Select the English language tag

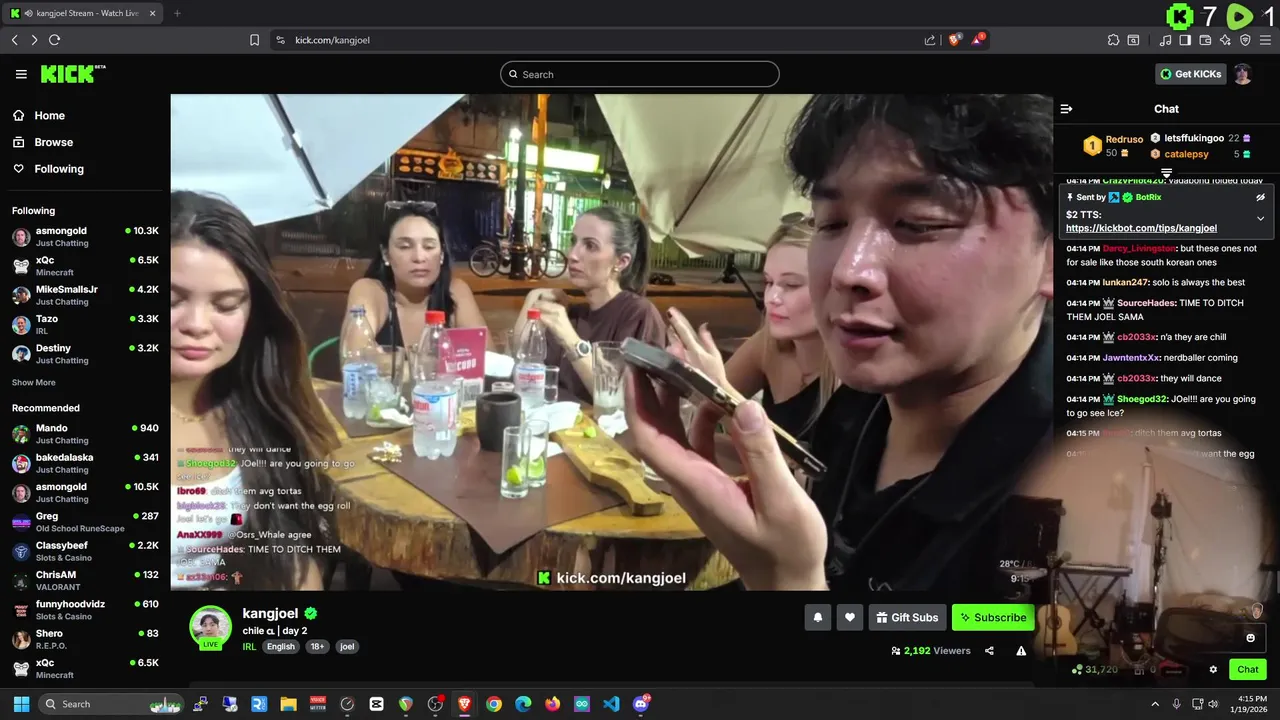[280, 647]
